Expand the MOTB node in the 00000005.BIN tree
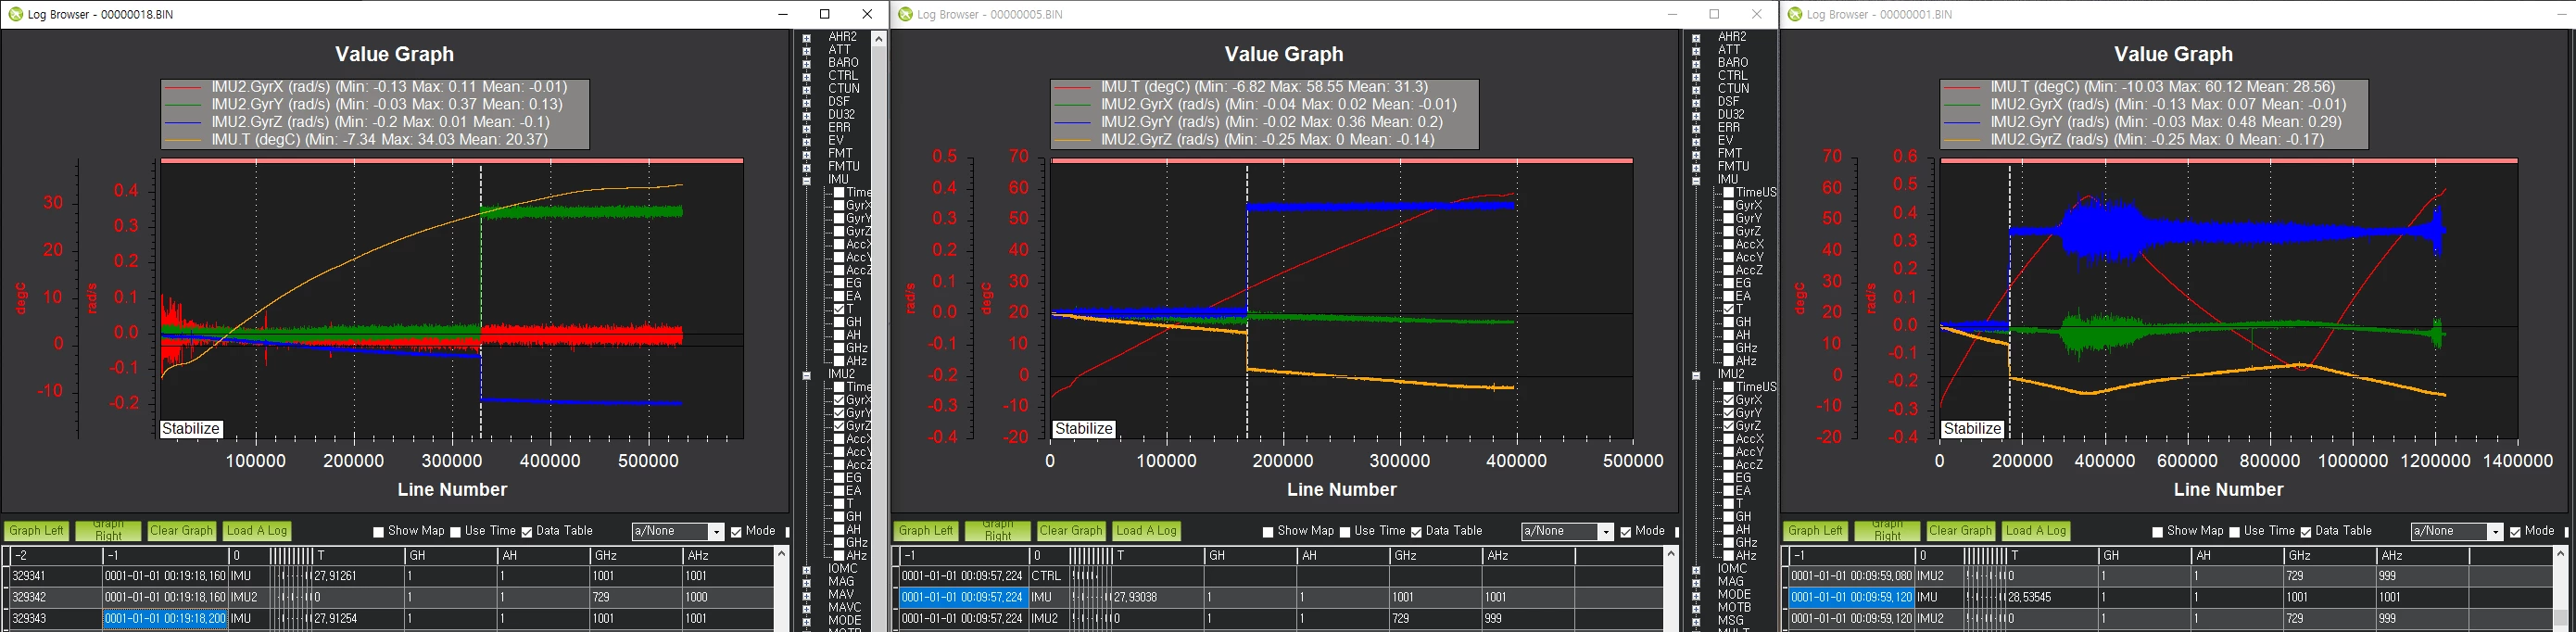 pyautogui.click(x=1696, y=608)
